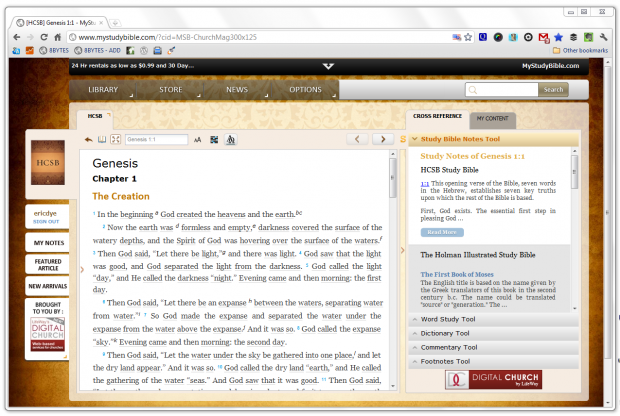The width and height of the screenshot is (620, 416).
Task: Click SIGN OUT under ericdye
Action: click(46, 222)
